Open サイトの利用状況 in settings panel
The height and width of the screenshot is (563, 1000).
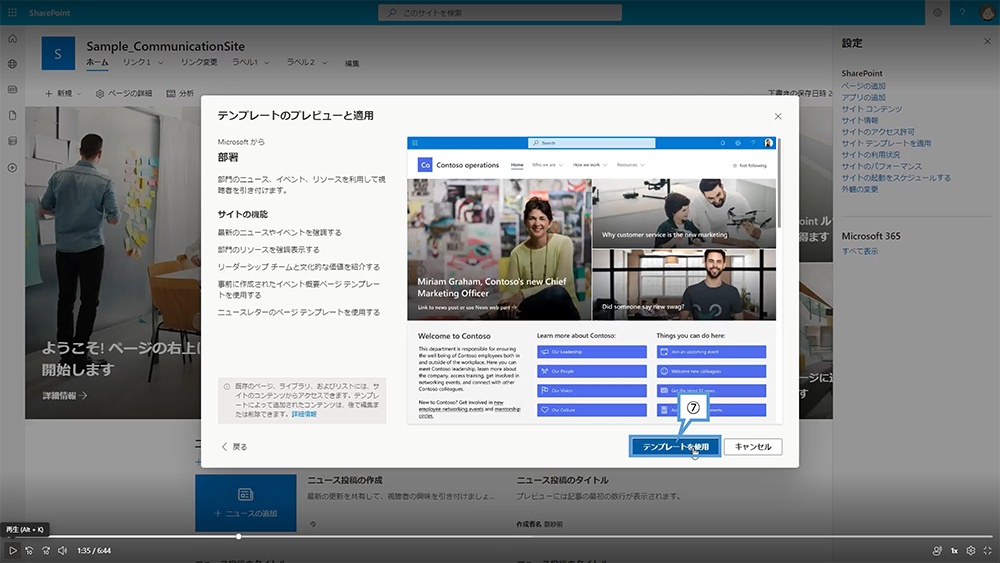(x=871, y=154)
